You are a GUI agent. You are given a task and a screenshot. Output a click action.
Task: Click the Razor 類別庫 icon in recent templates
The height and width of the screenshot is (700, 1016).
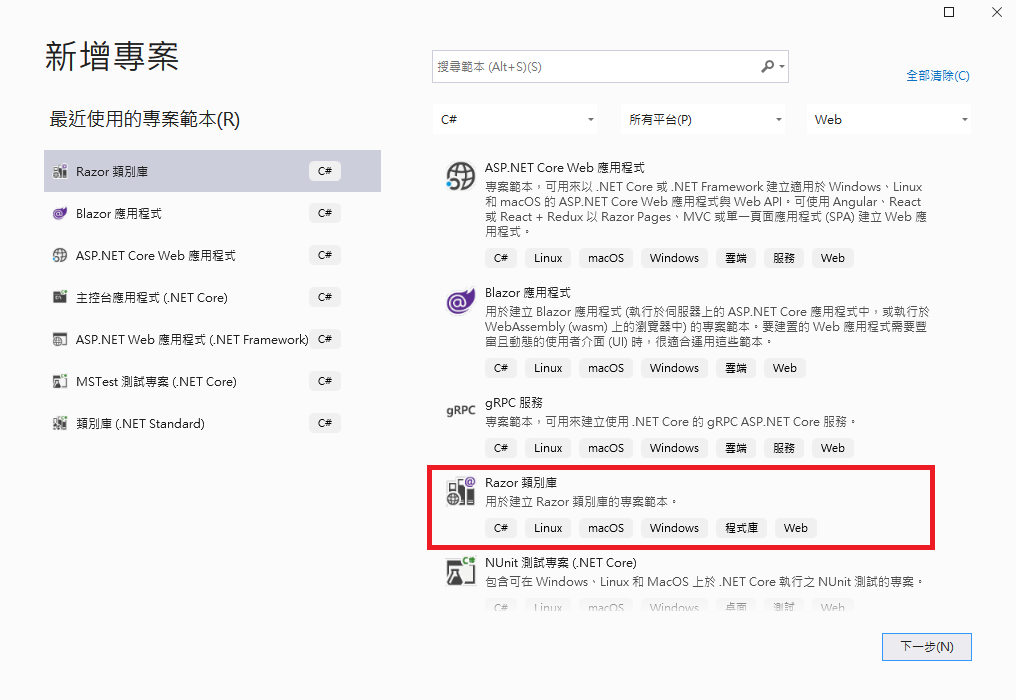pyautogui.click(x=60, y=171)
